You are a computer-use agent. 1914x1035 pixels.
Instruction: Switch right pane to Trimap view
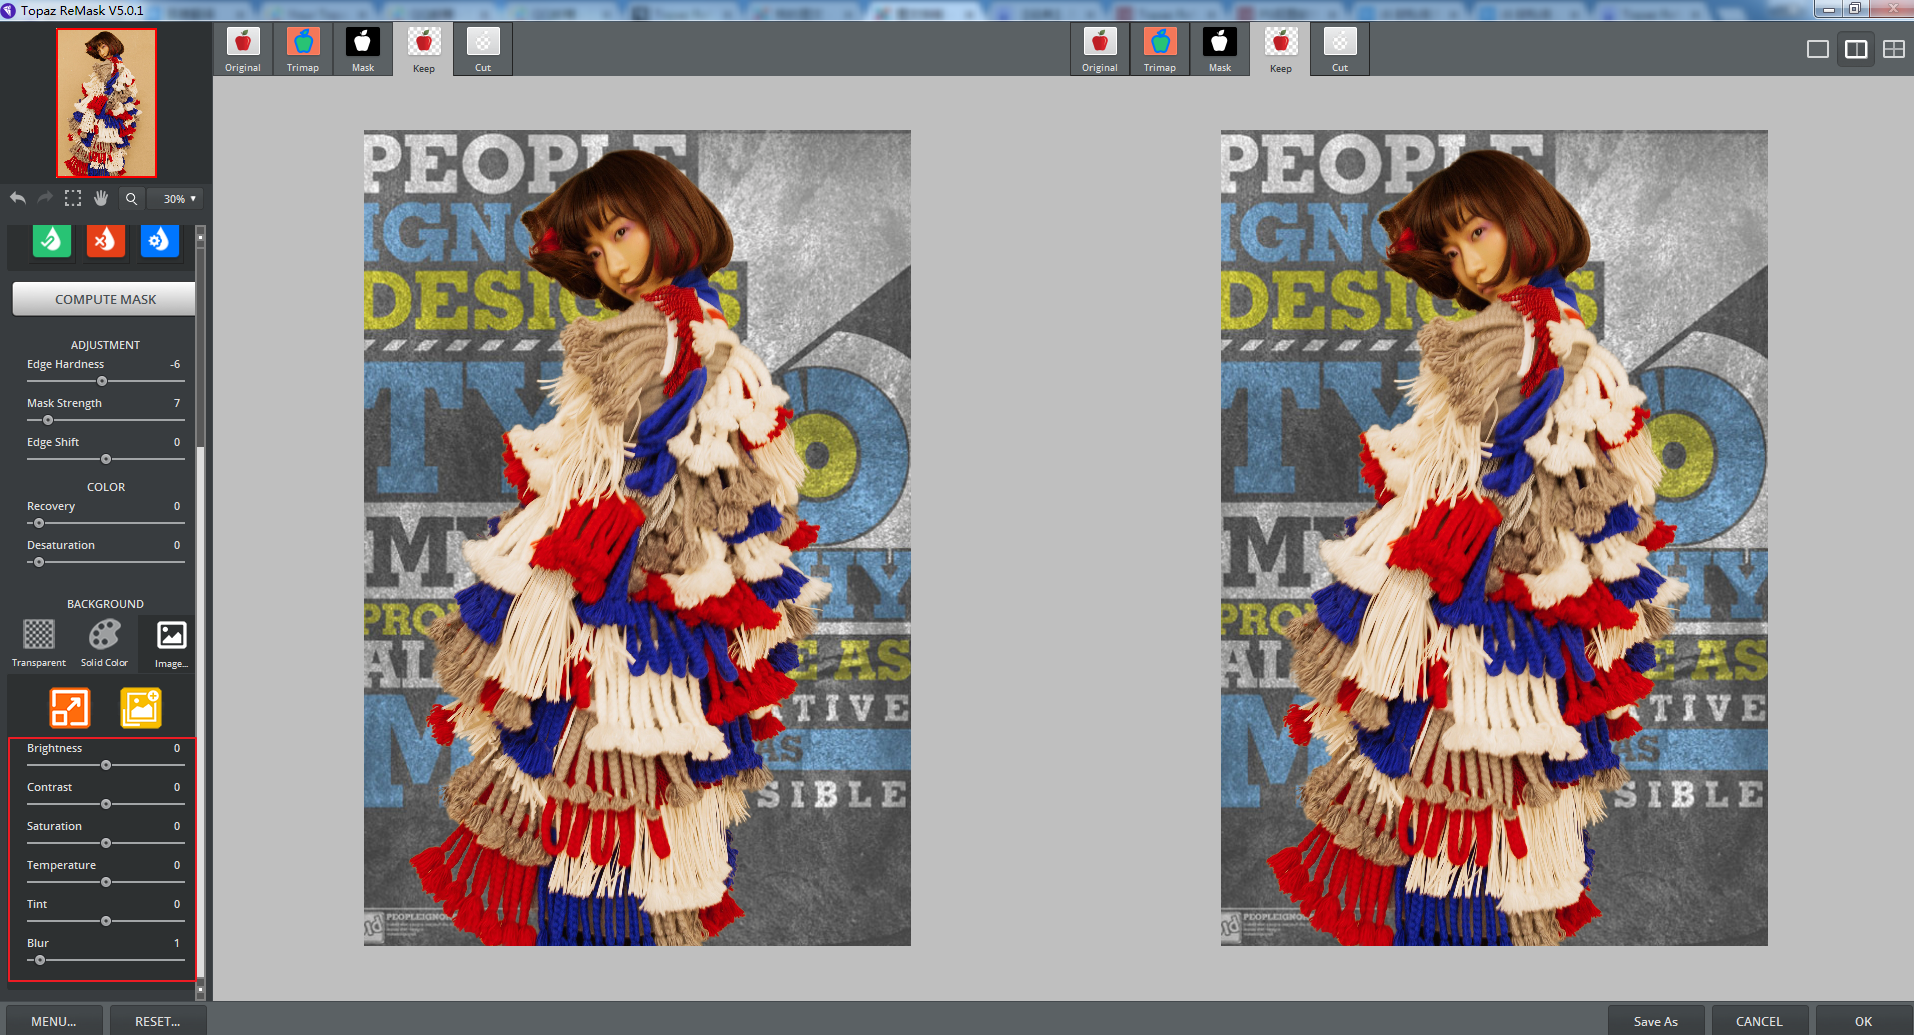click(1160, 49)
